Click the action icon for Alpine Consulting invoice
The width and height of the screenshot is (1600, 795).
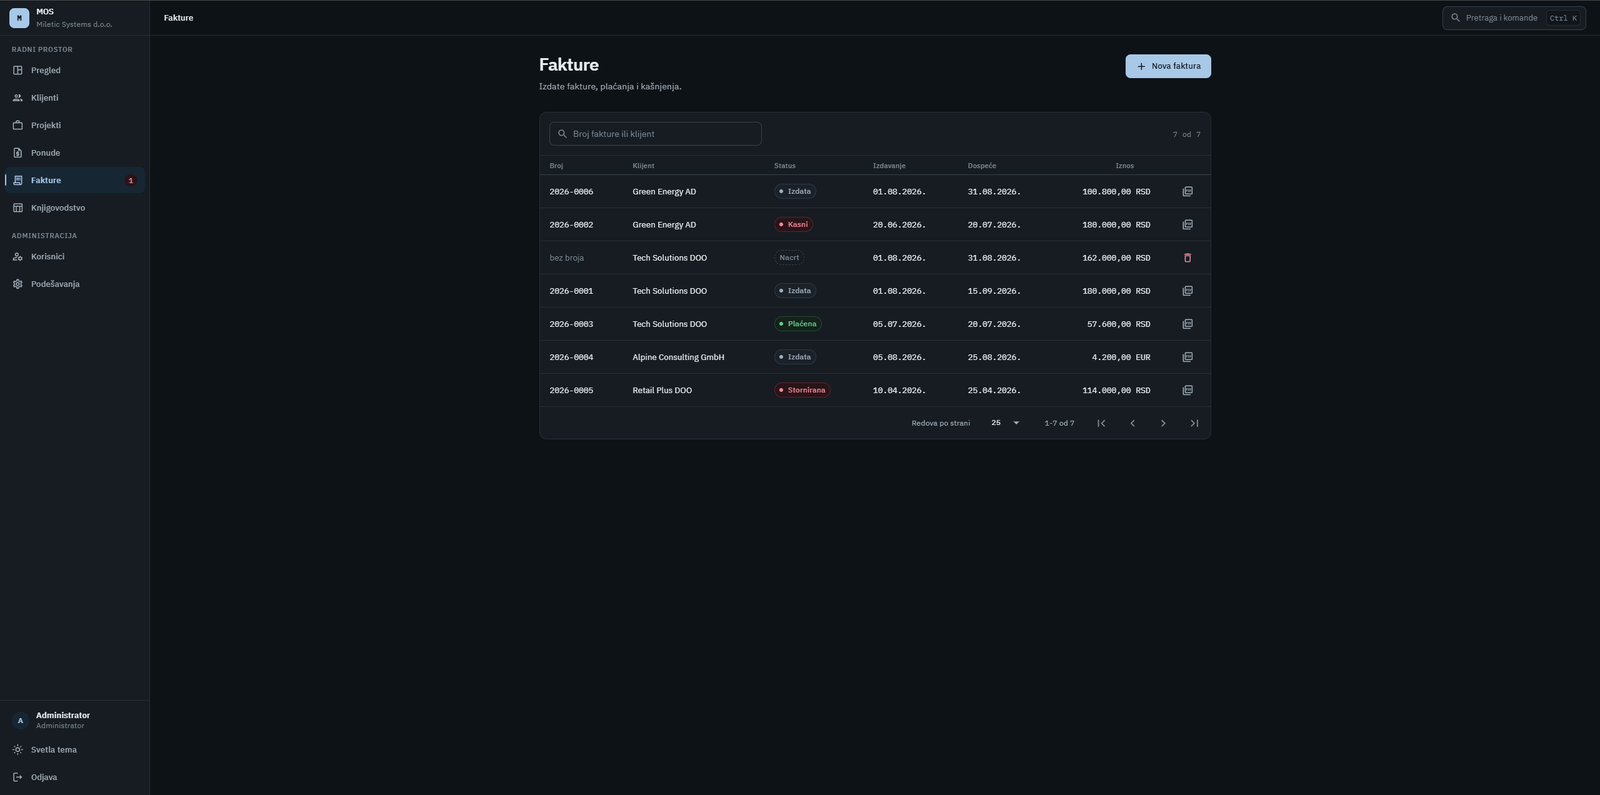1187,357
